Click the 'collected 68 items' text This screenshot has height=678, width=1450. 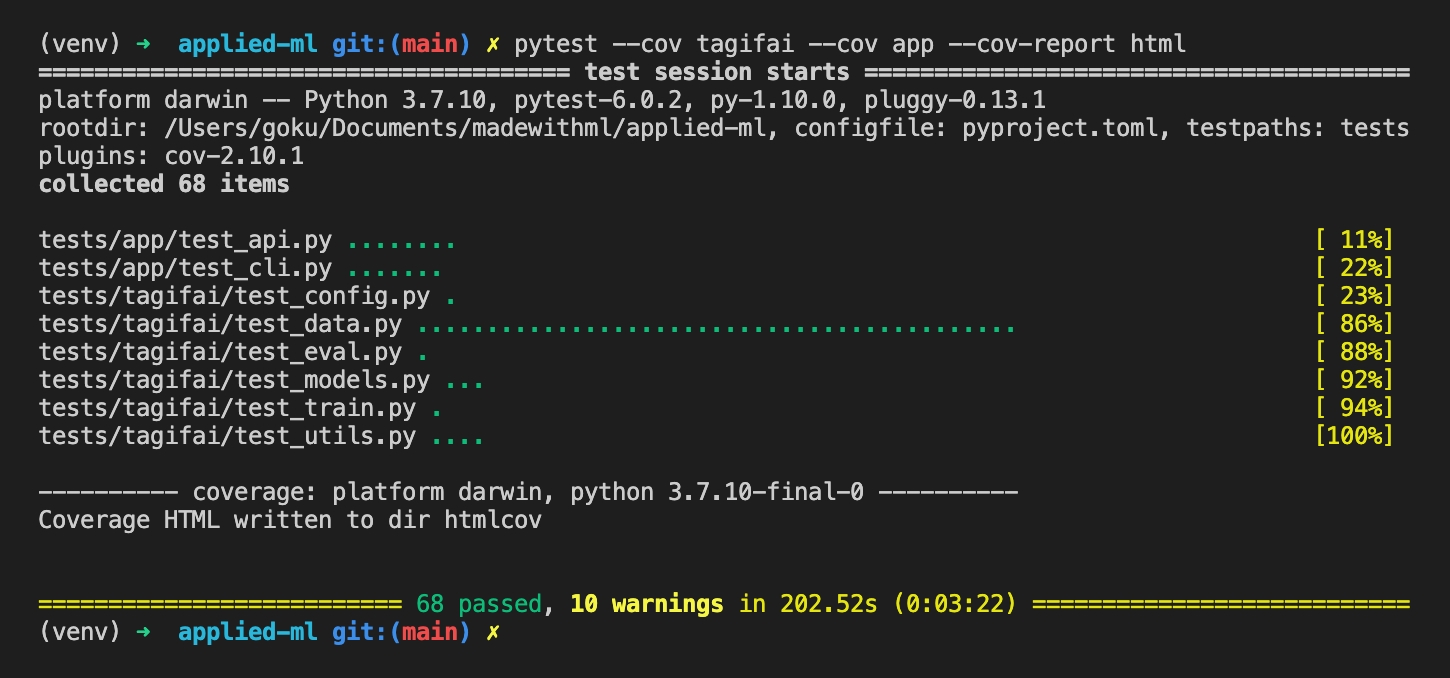click(164, 184)
